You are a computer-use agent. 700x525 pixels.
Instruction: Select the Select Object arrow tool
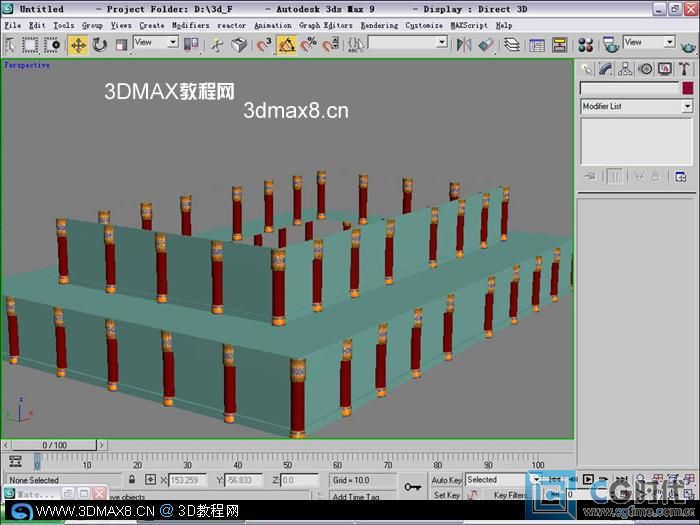tap(10, 45)
